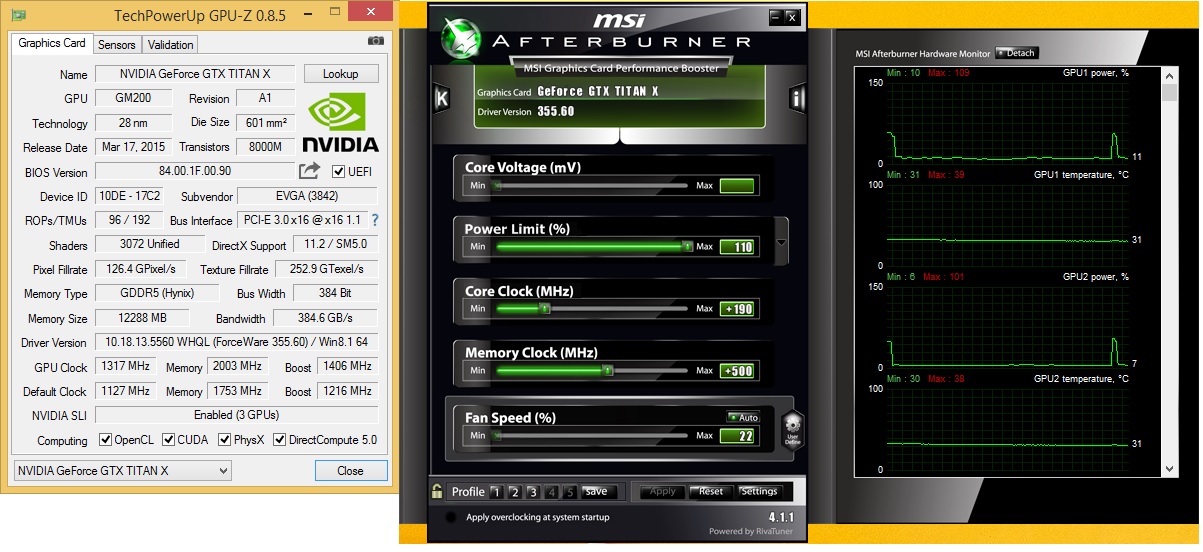This screenshot has width=1203, height=552.
Task: Take a GPU-Z screenshot with camera icon
Action: 376,41
